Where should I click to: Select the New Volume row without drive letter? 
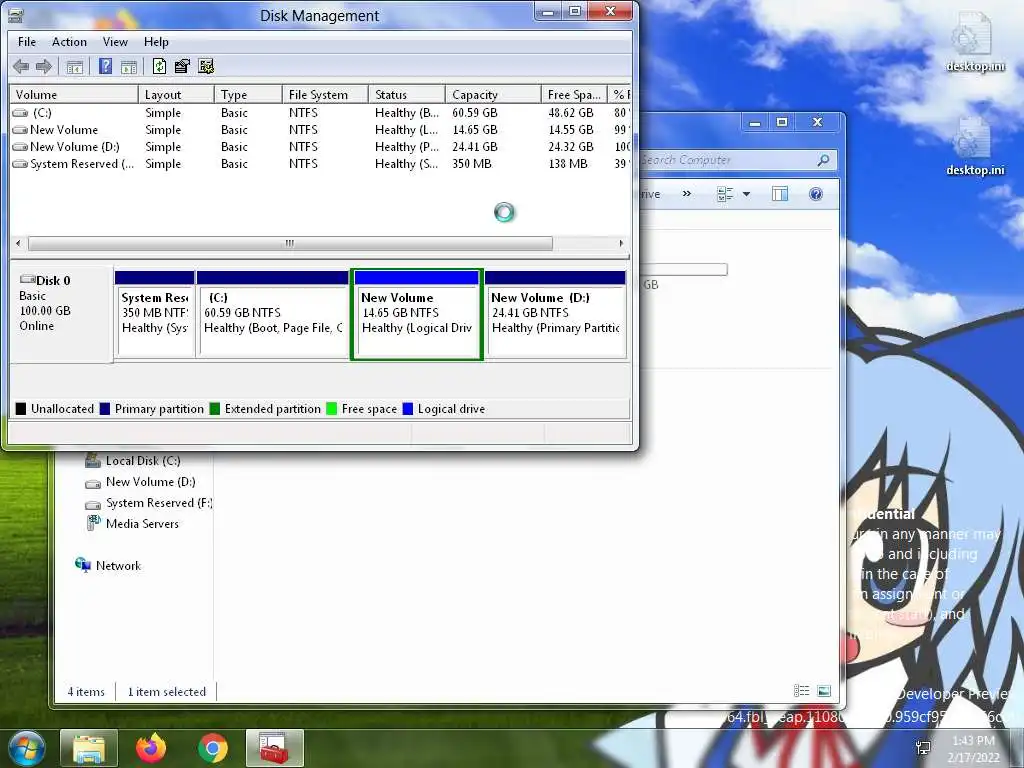click(x=320, y=130)
